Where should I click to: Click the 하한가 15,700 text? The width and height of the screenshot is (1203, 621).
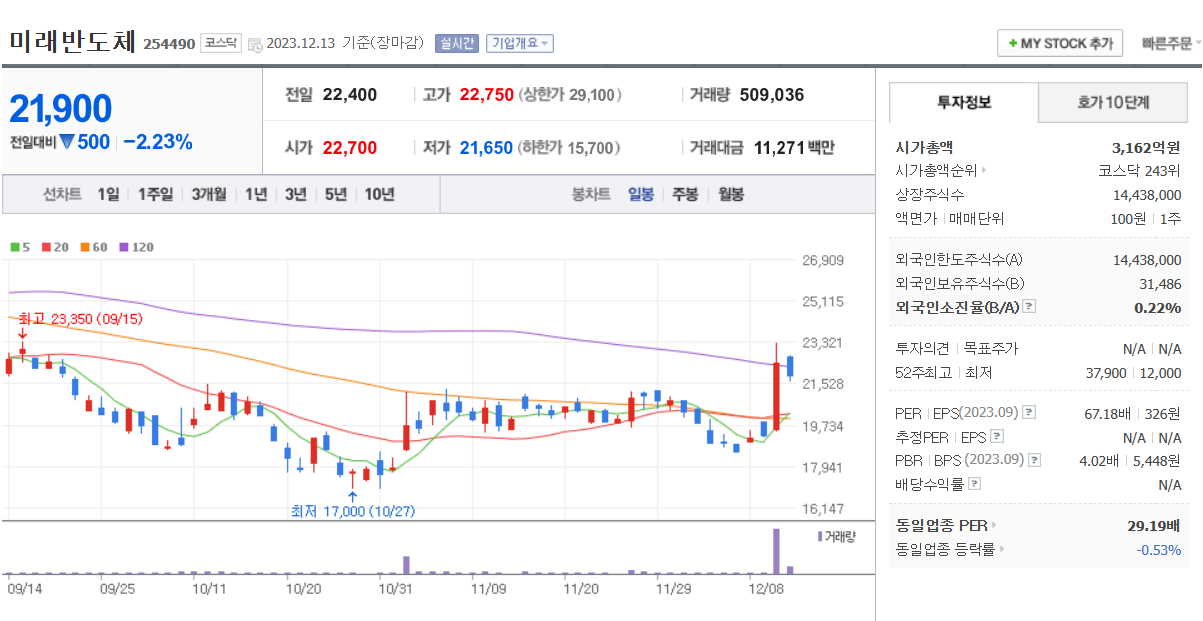point(569,148)
